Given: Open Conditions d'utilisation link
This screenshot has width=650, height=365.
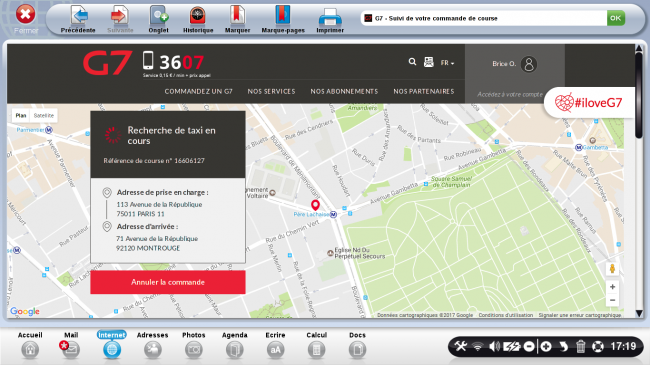Looking at the screenshot, I should tap(506, 315).
